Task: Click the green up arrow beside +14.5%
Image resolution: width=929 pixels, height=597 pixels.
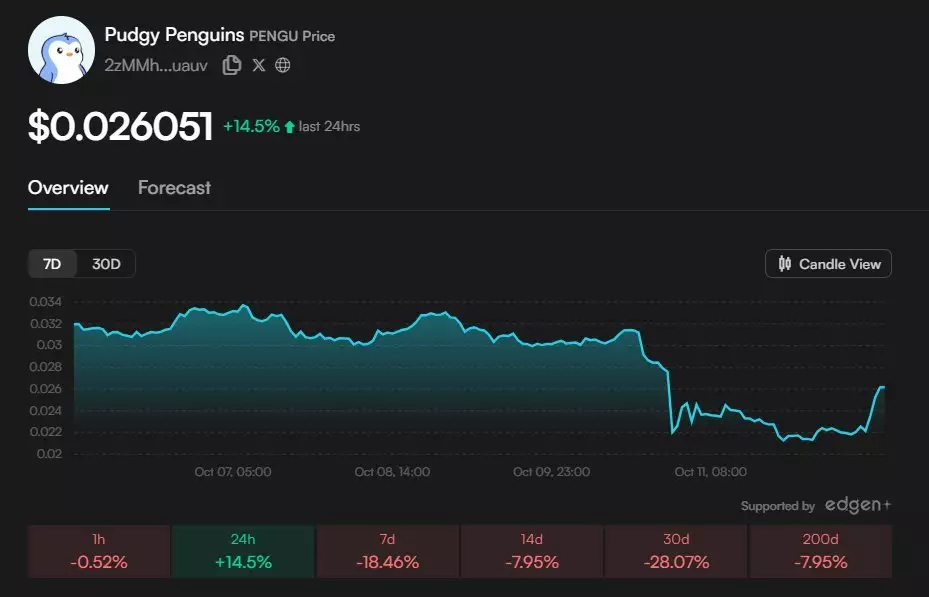Action: tap(290, 127)
